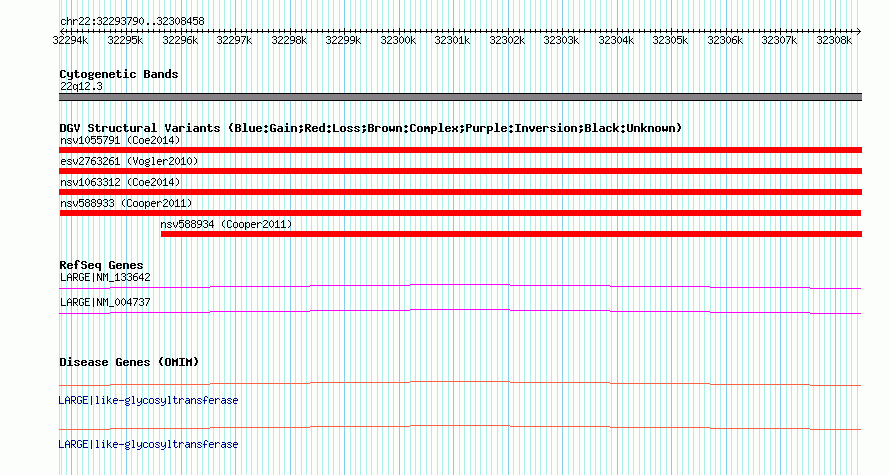Click the 32306k ruler position
This screenshot has height=475, width=890.
(725, 40)
